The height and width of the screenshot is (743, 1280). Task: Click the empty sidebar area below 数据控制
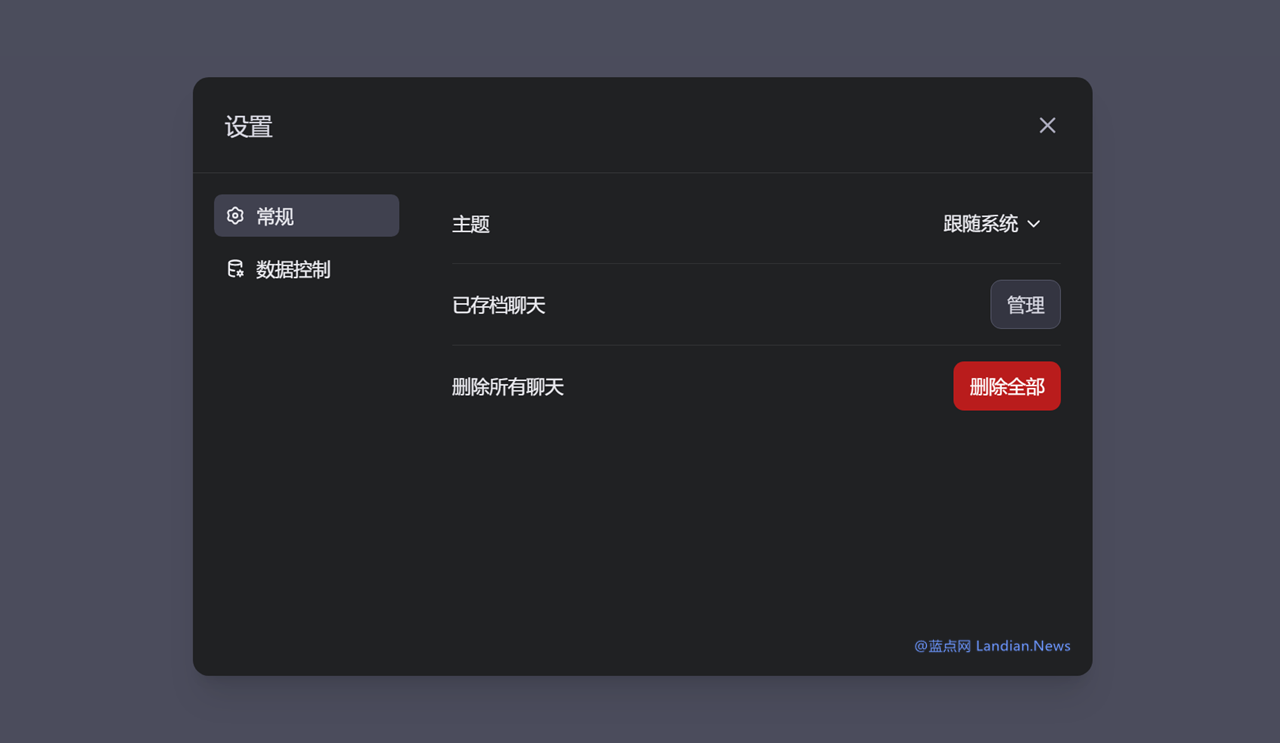[306, 450]
